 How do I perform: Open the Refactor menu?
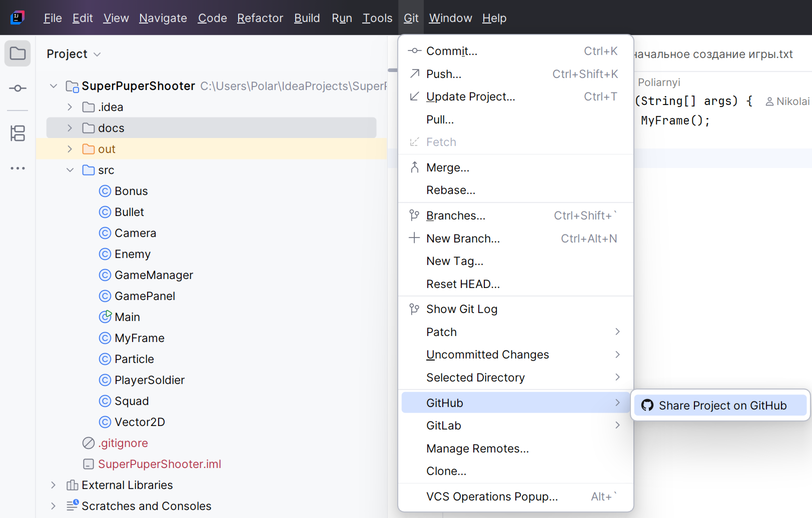click(260, 18)
